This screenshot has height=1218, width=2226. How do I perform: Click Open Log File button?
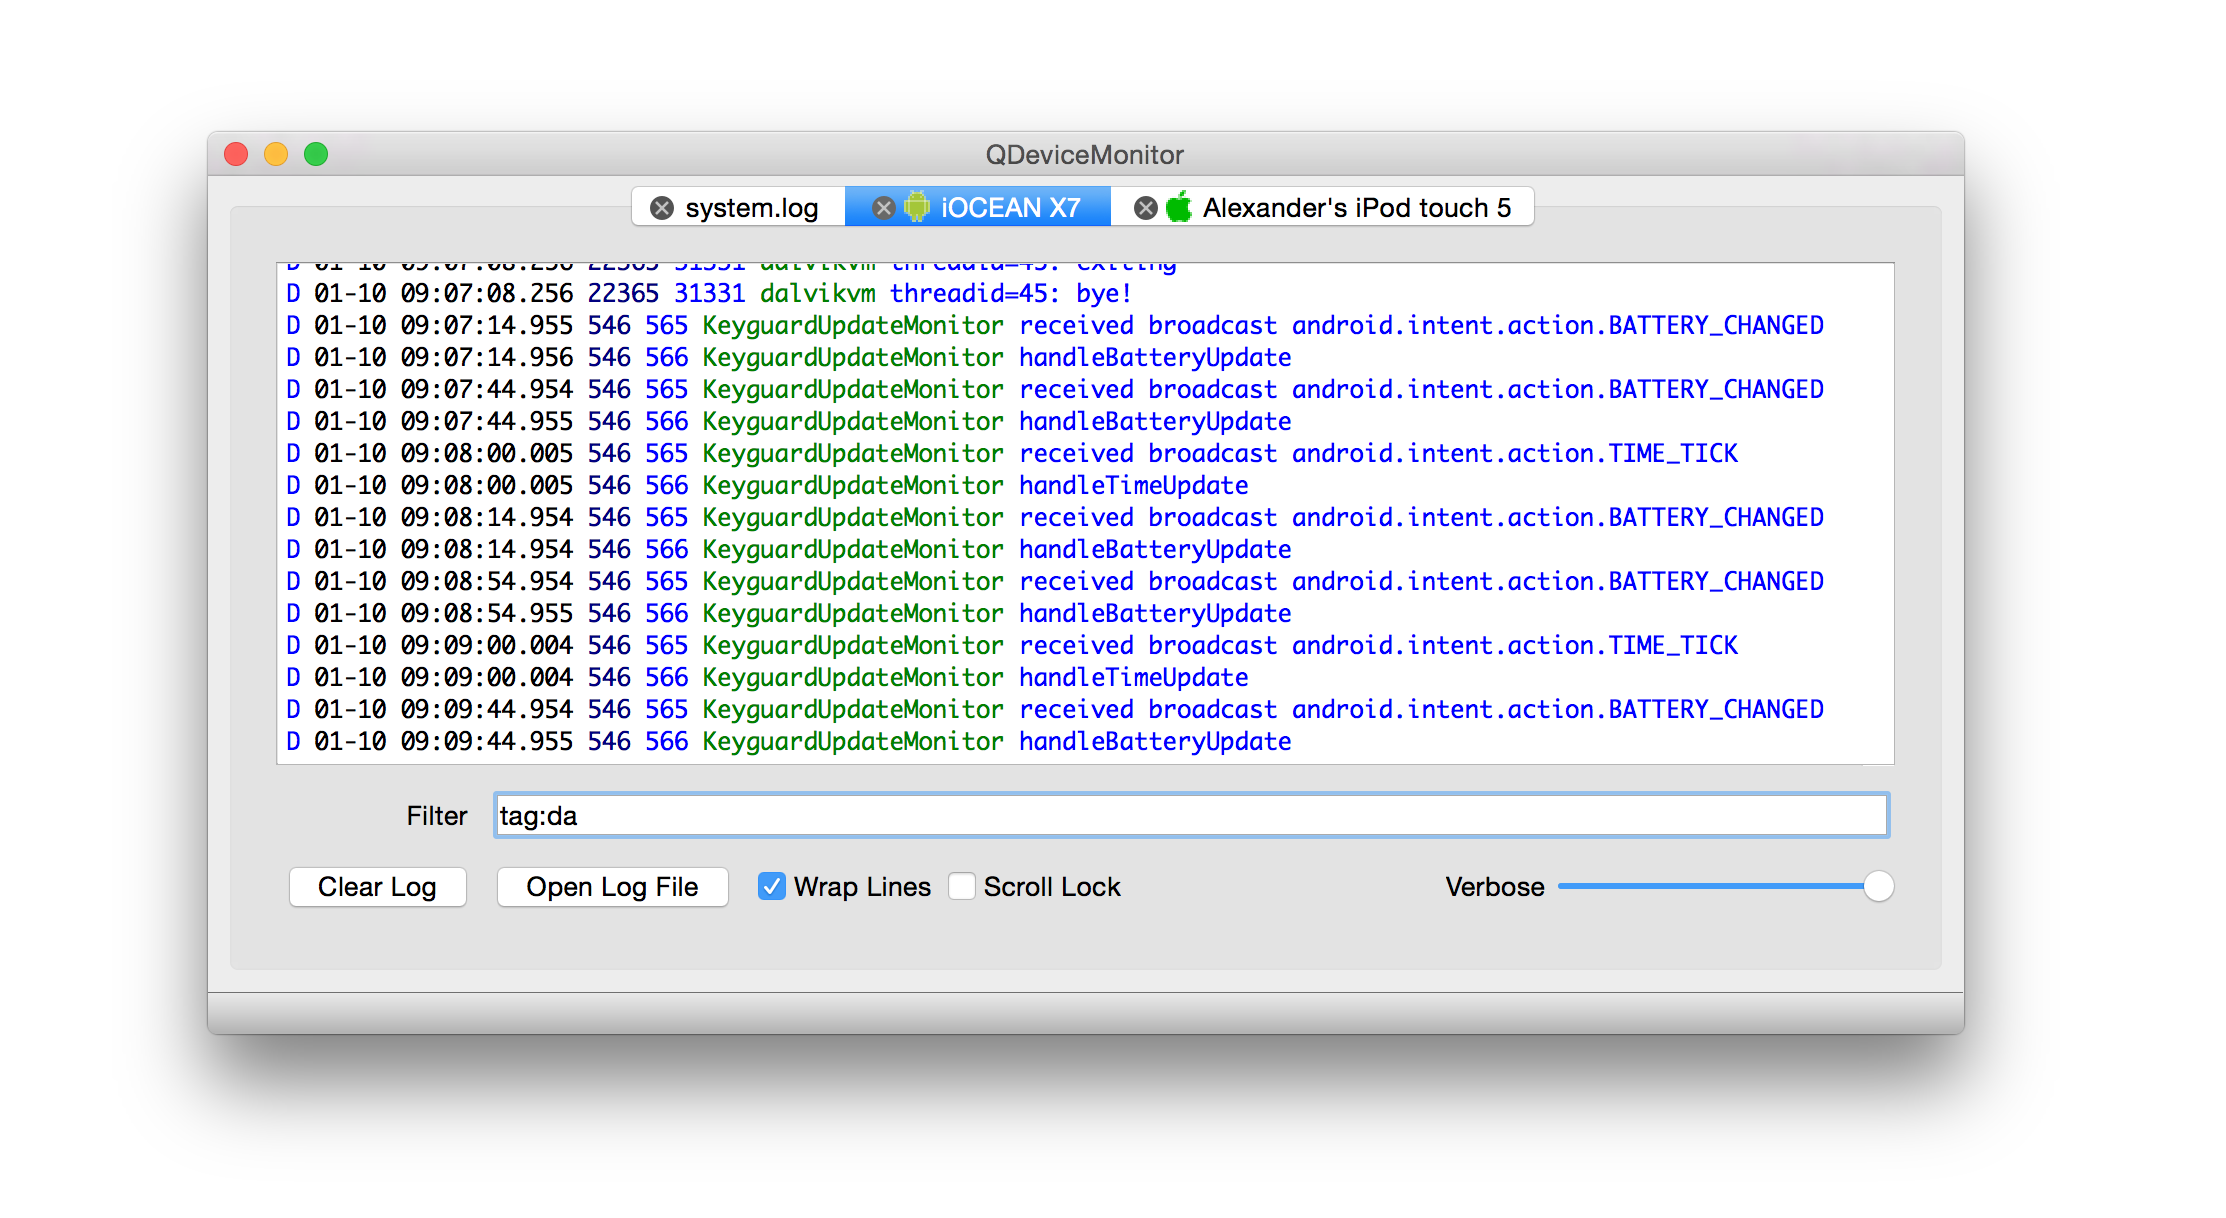(612, 887)
